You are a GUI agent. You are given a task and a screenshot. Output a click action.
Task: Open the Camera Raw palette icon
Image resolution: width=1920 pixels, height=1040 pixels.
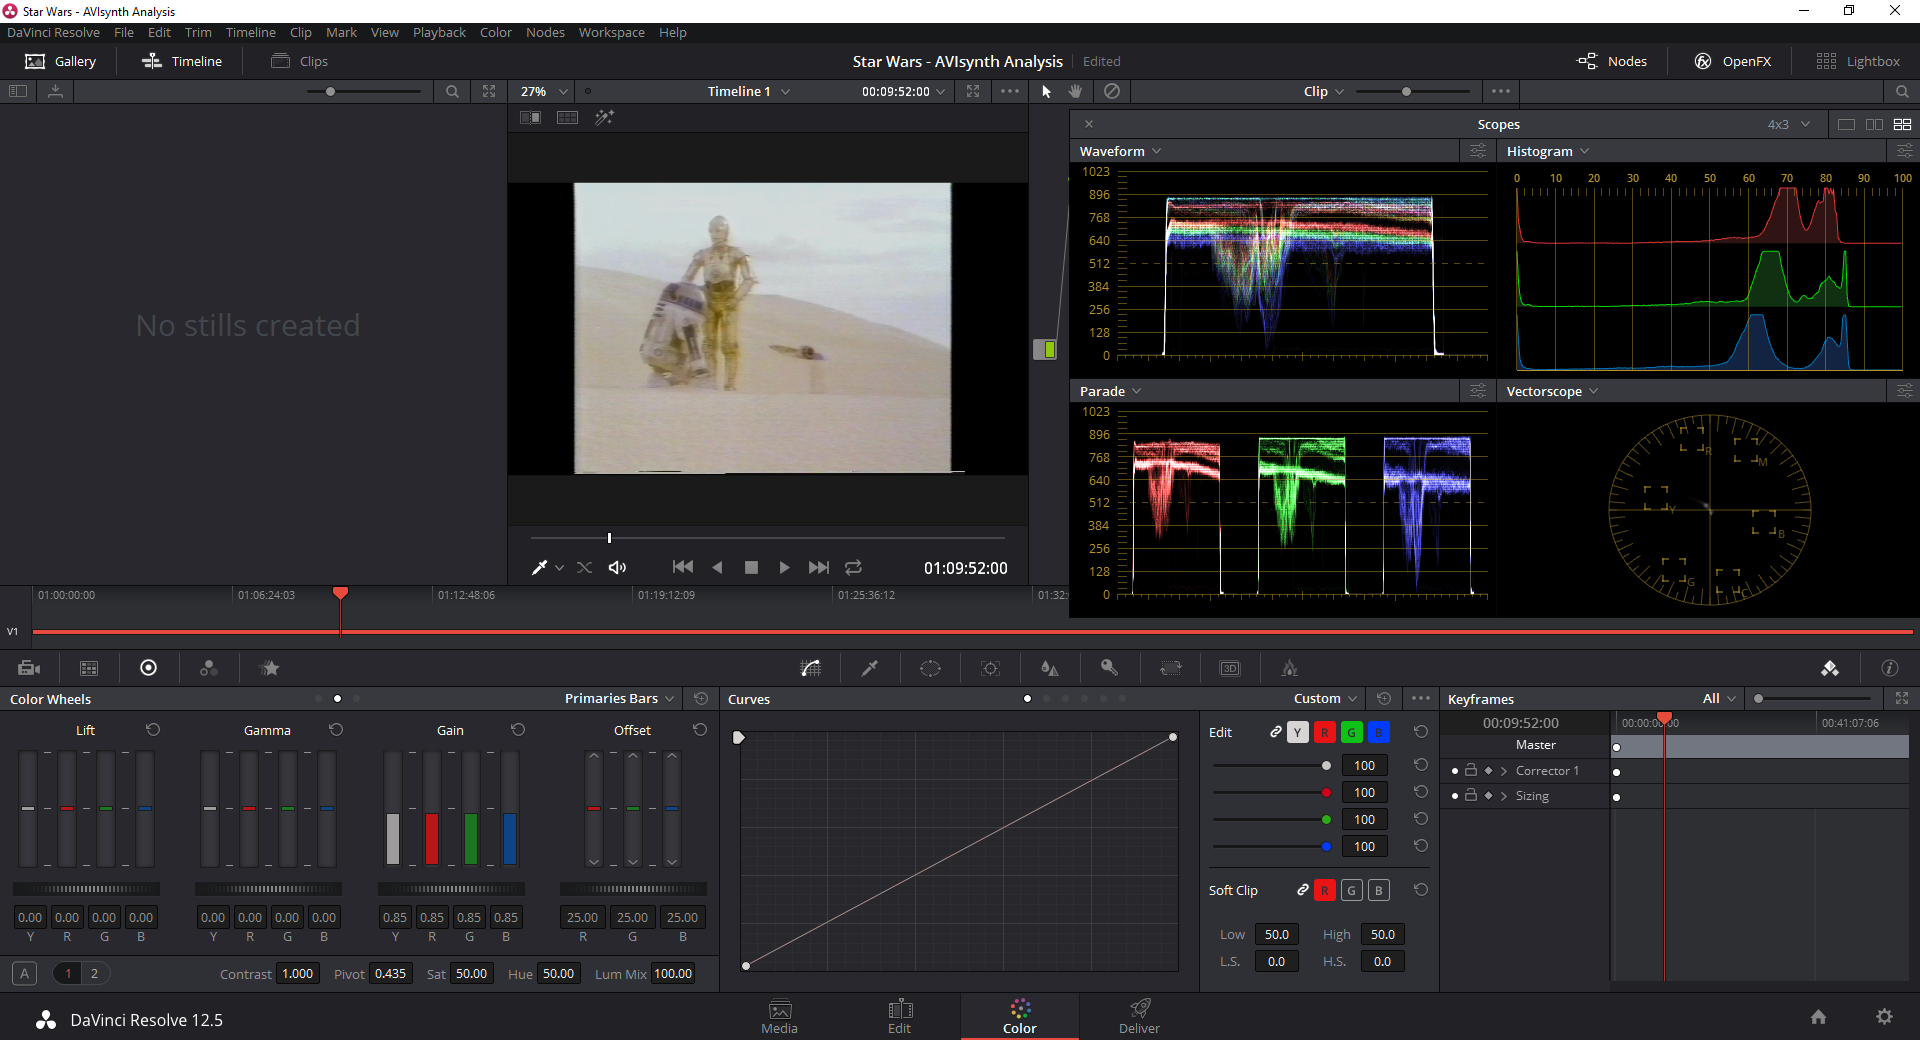click(x=29, y=668)
